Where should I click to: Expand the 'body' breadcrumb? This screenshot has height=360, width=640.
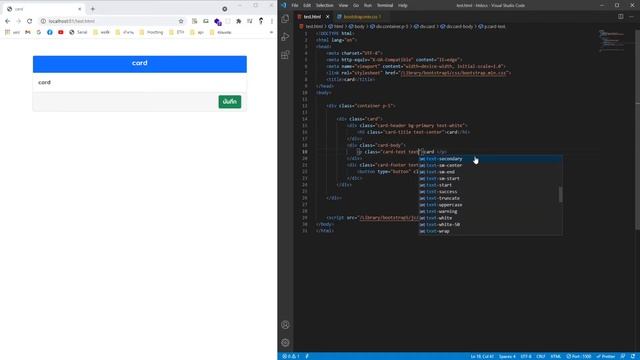point(357,27)
